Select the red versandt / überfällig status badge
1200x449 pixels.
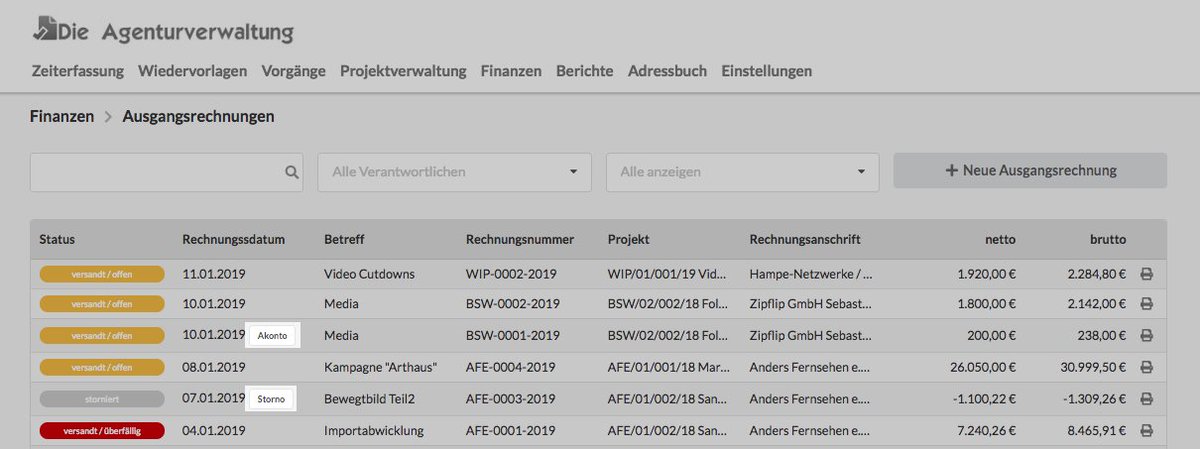102,431
